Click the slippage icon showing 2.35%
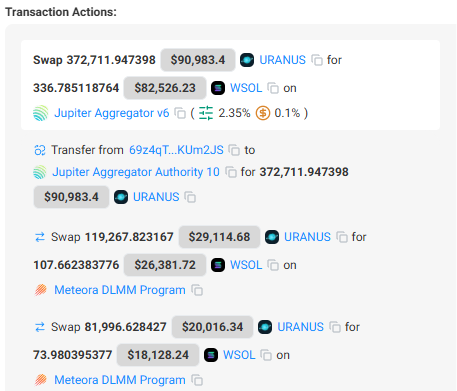457x391 pixels. (x=206, y=113)
